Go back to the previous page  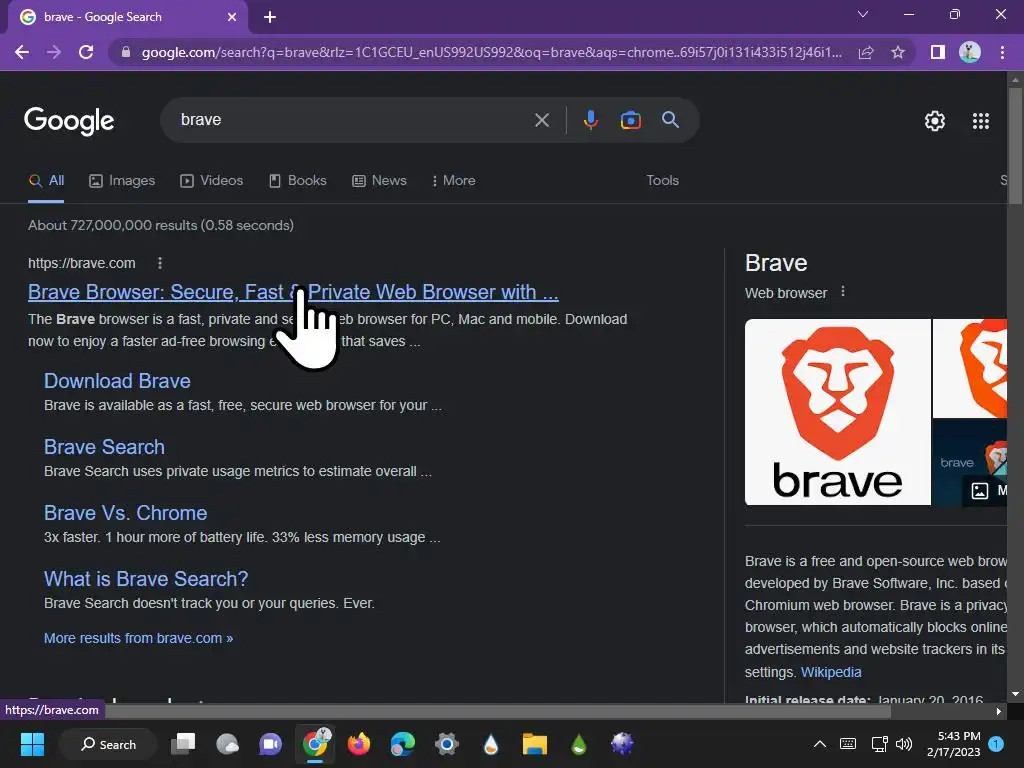(x=22, y=52)
